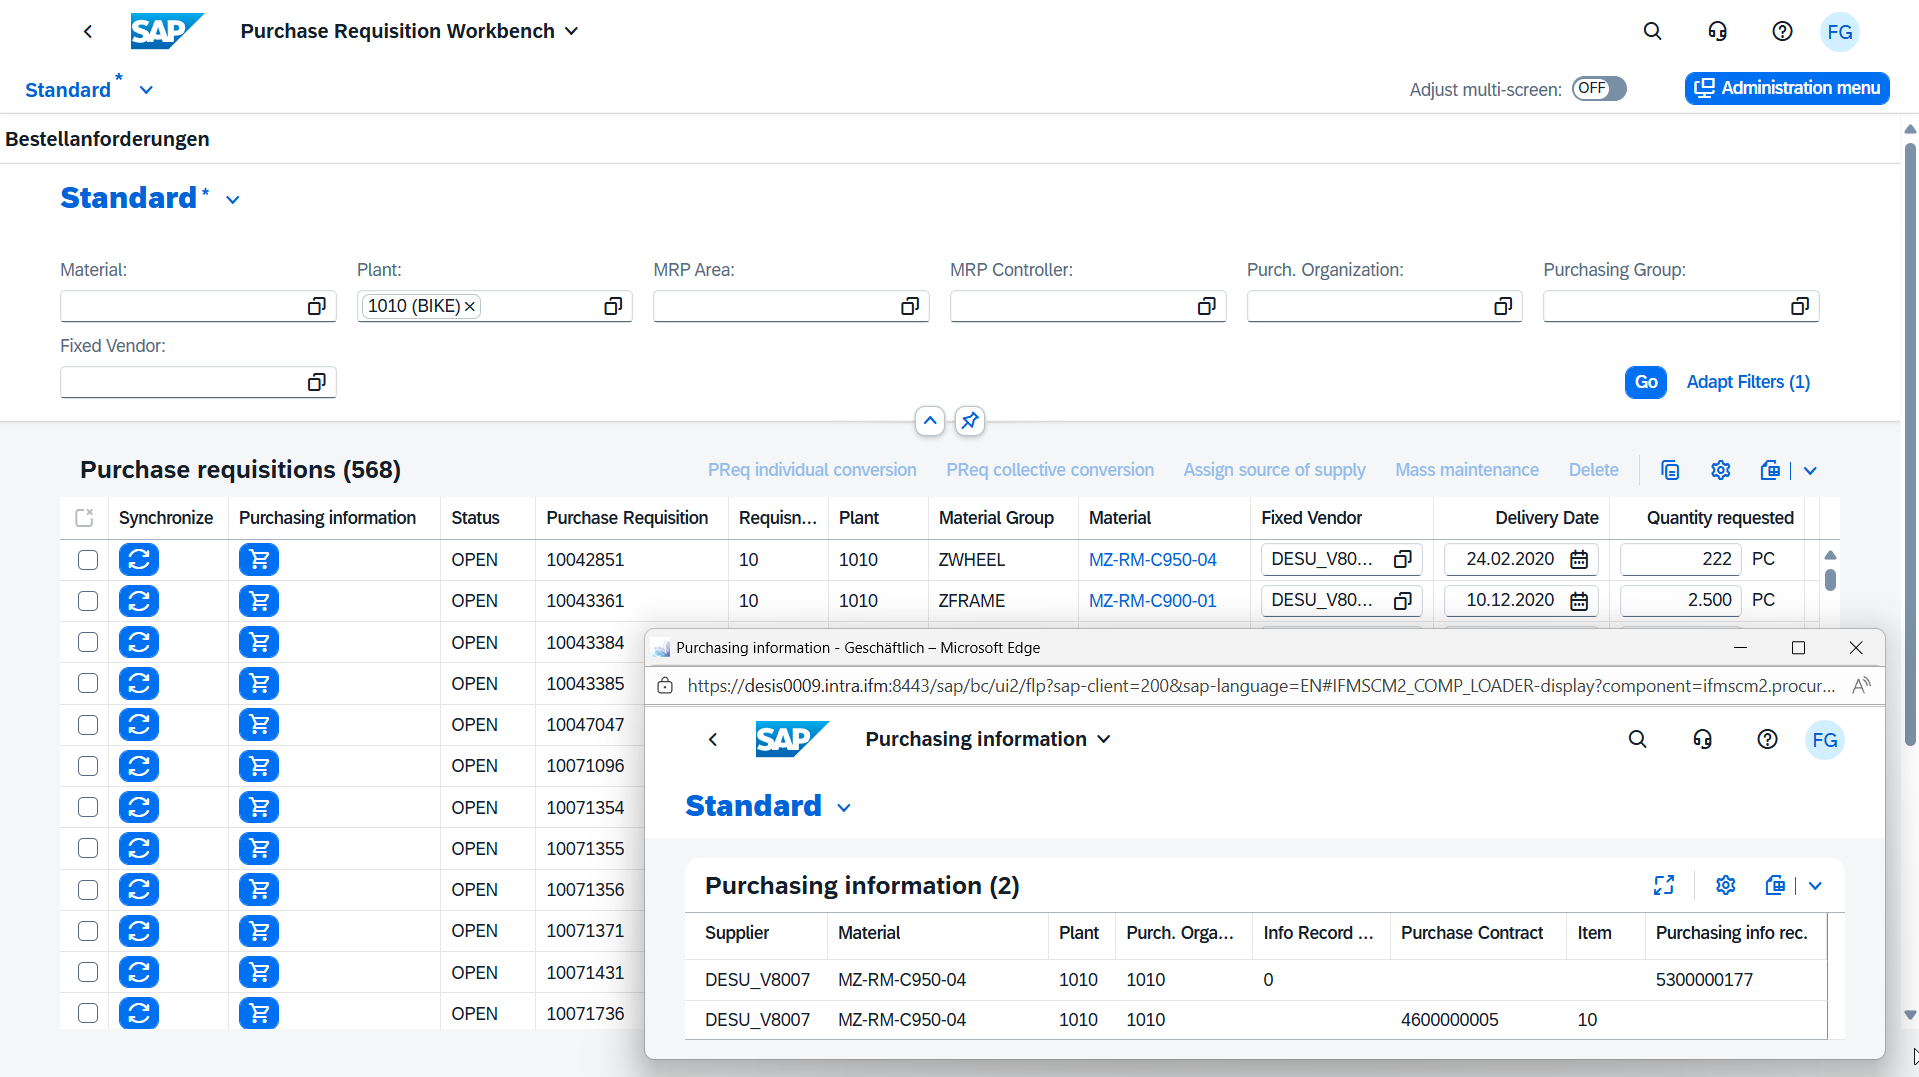1919x1077 pixels.
Task: Select checkbox for requisition 10042851
Action: 88,560
